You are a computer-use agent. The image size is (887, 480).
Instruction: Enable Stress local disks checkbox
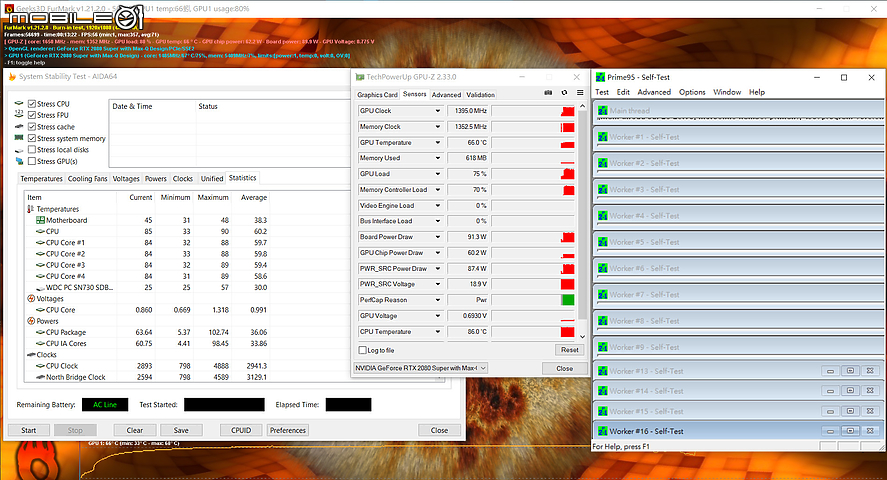[32, 150]
